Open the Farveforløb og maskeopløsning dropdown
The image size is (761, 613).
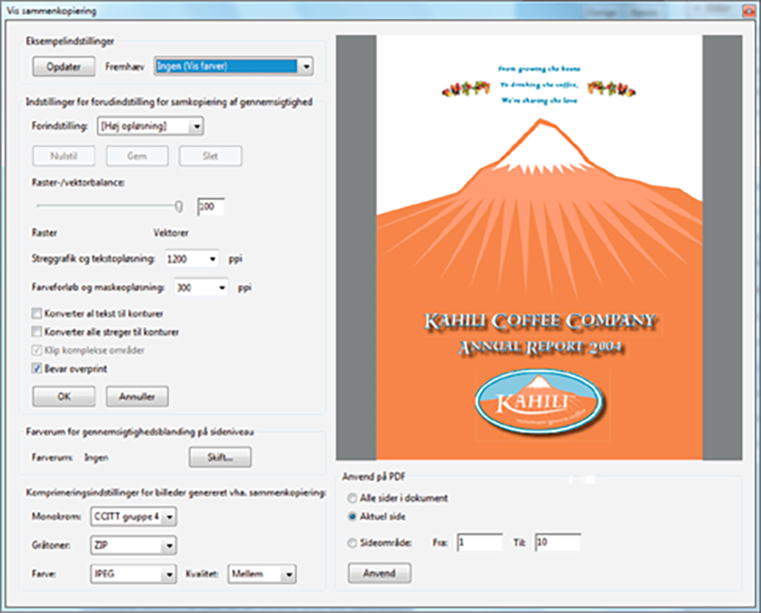[x=201, y=287]
